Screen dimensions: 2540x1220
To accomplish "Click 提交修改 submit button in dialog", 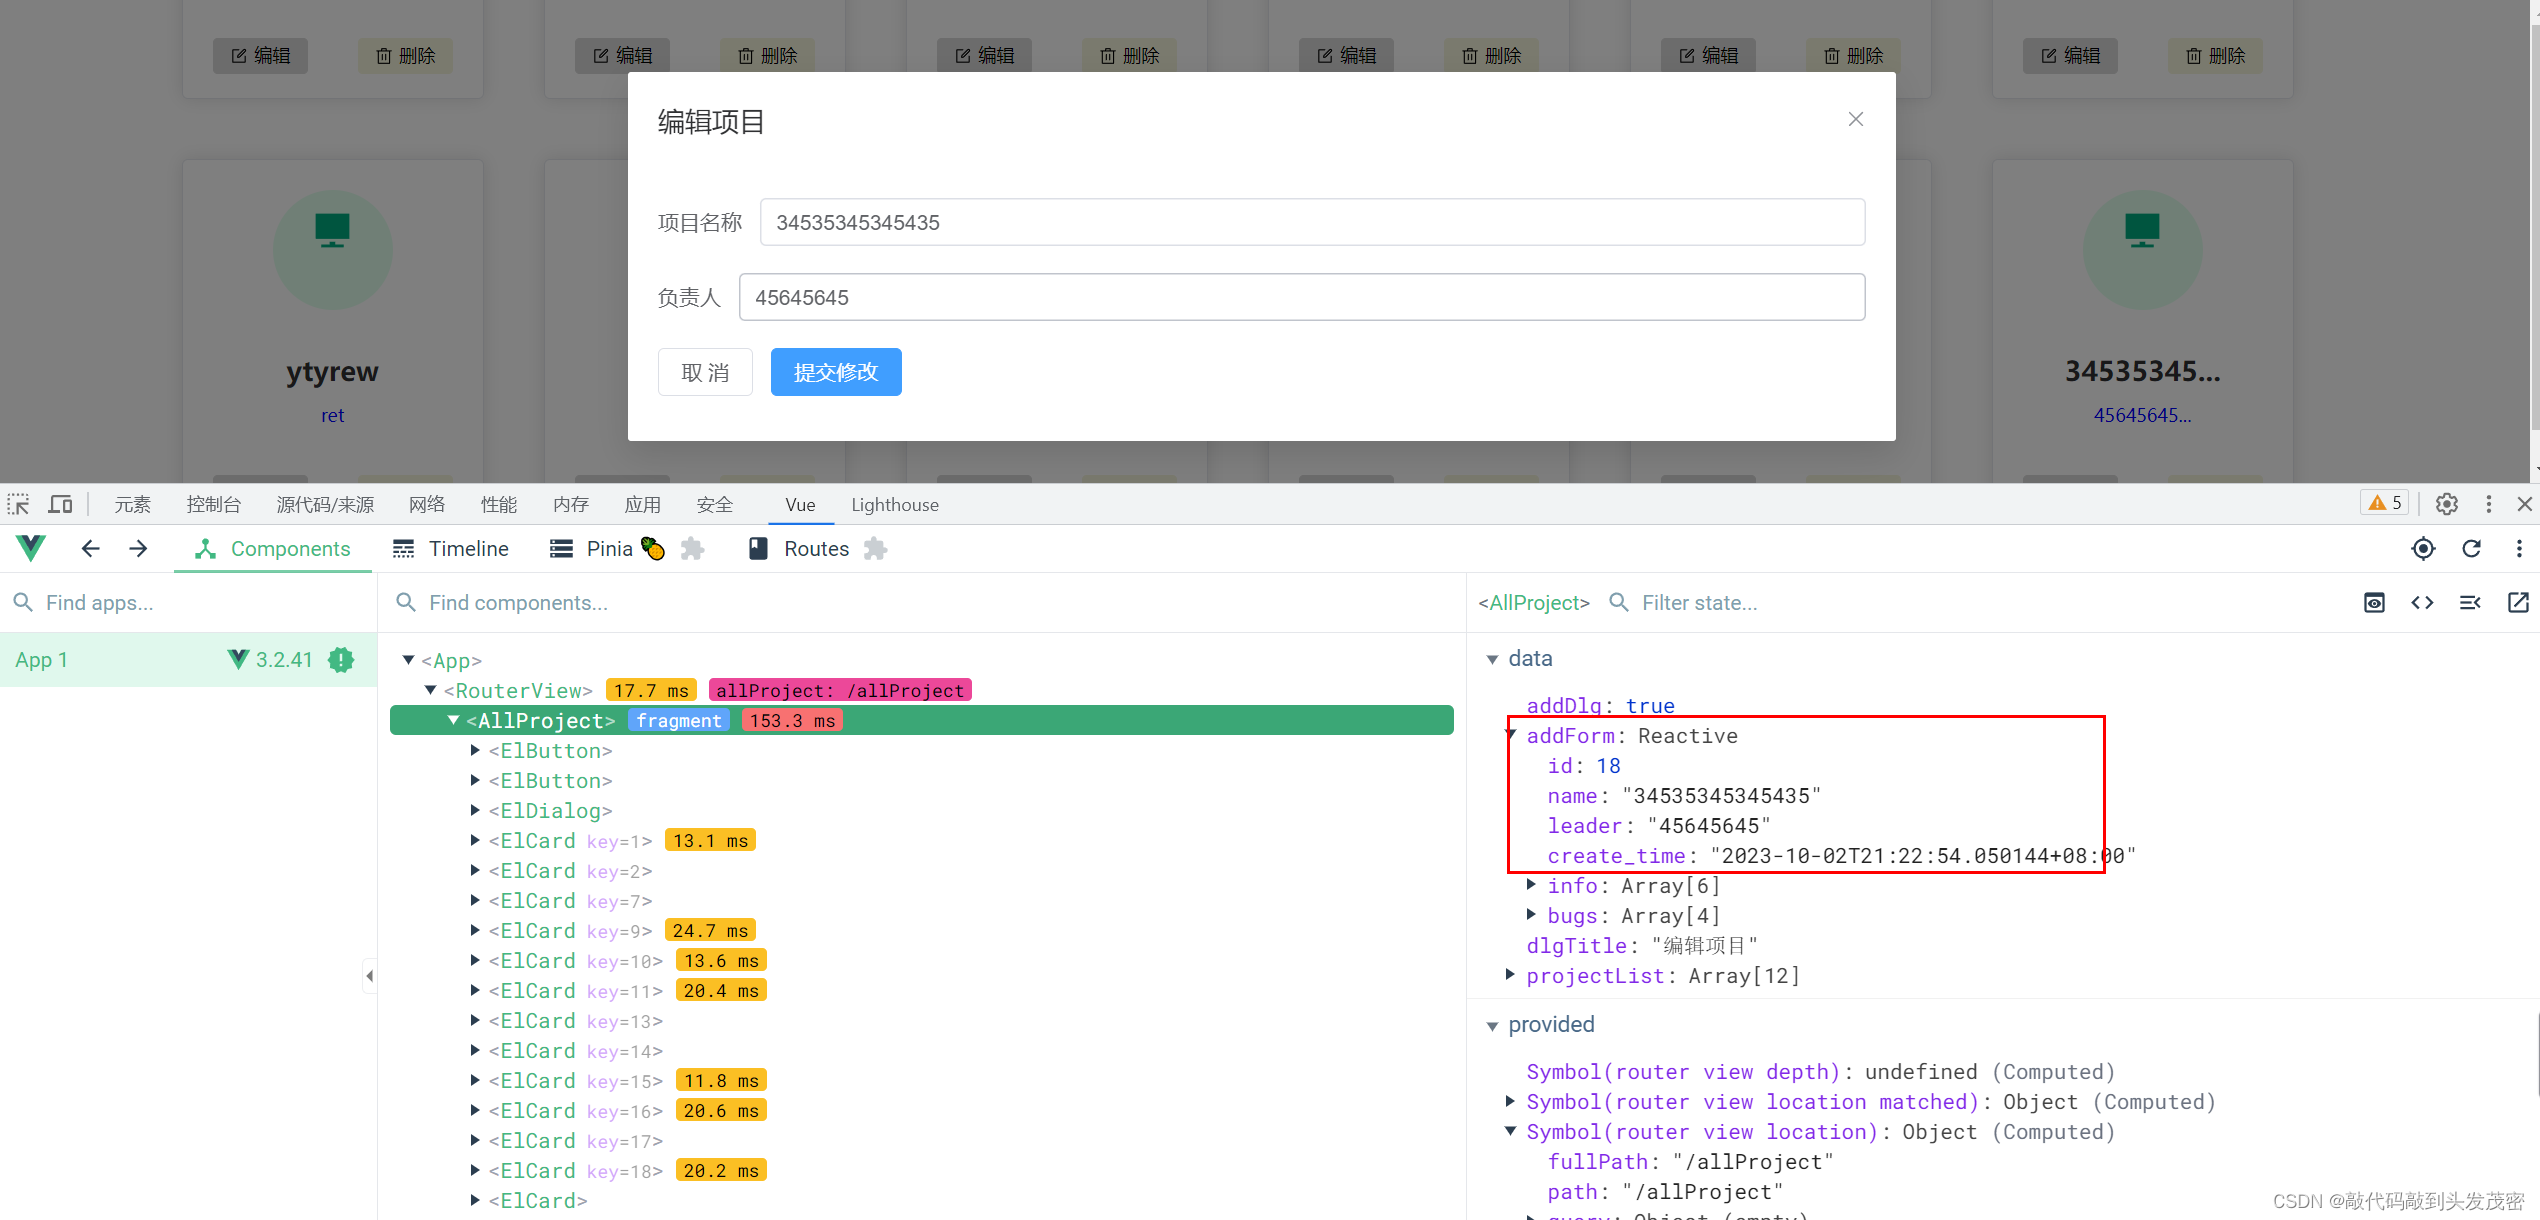I will point(836,373).
